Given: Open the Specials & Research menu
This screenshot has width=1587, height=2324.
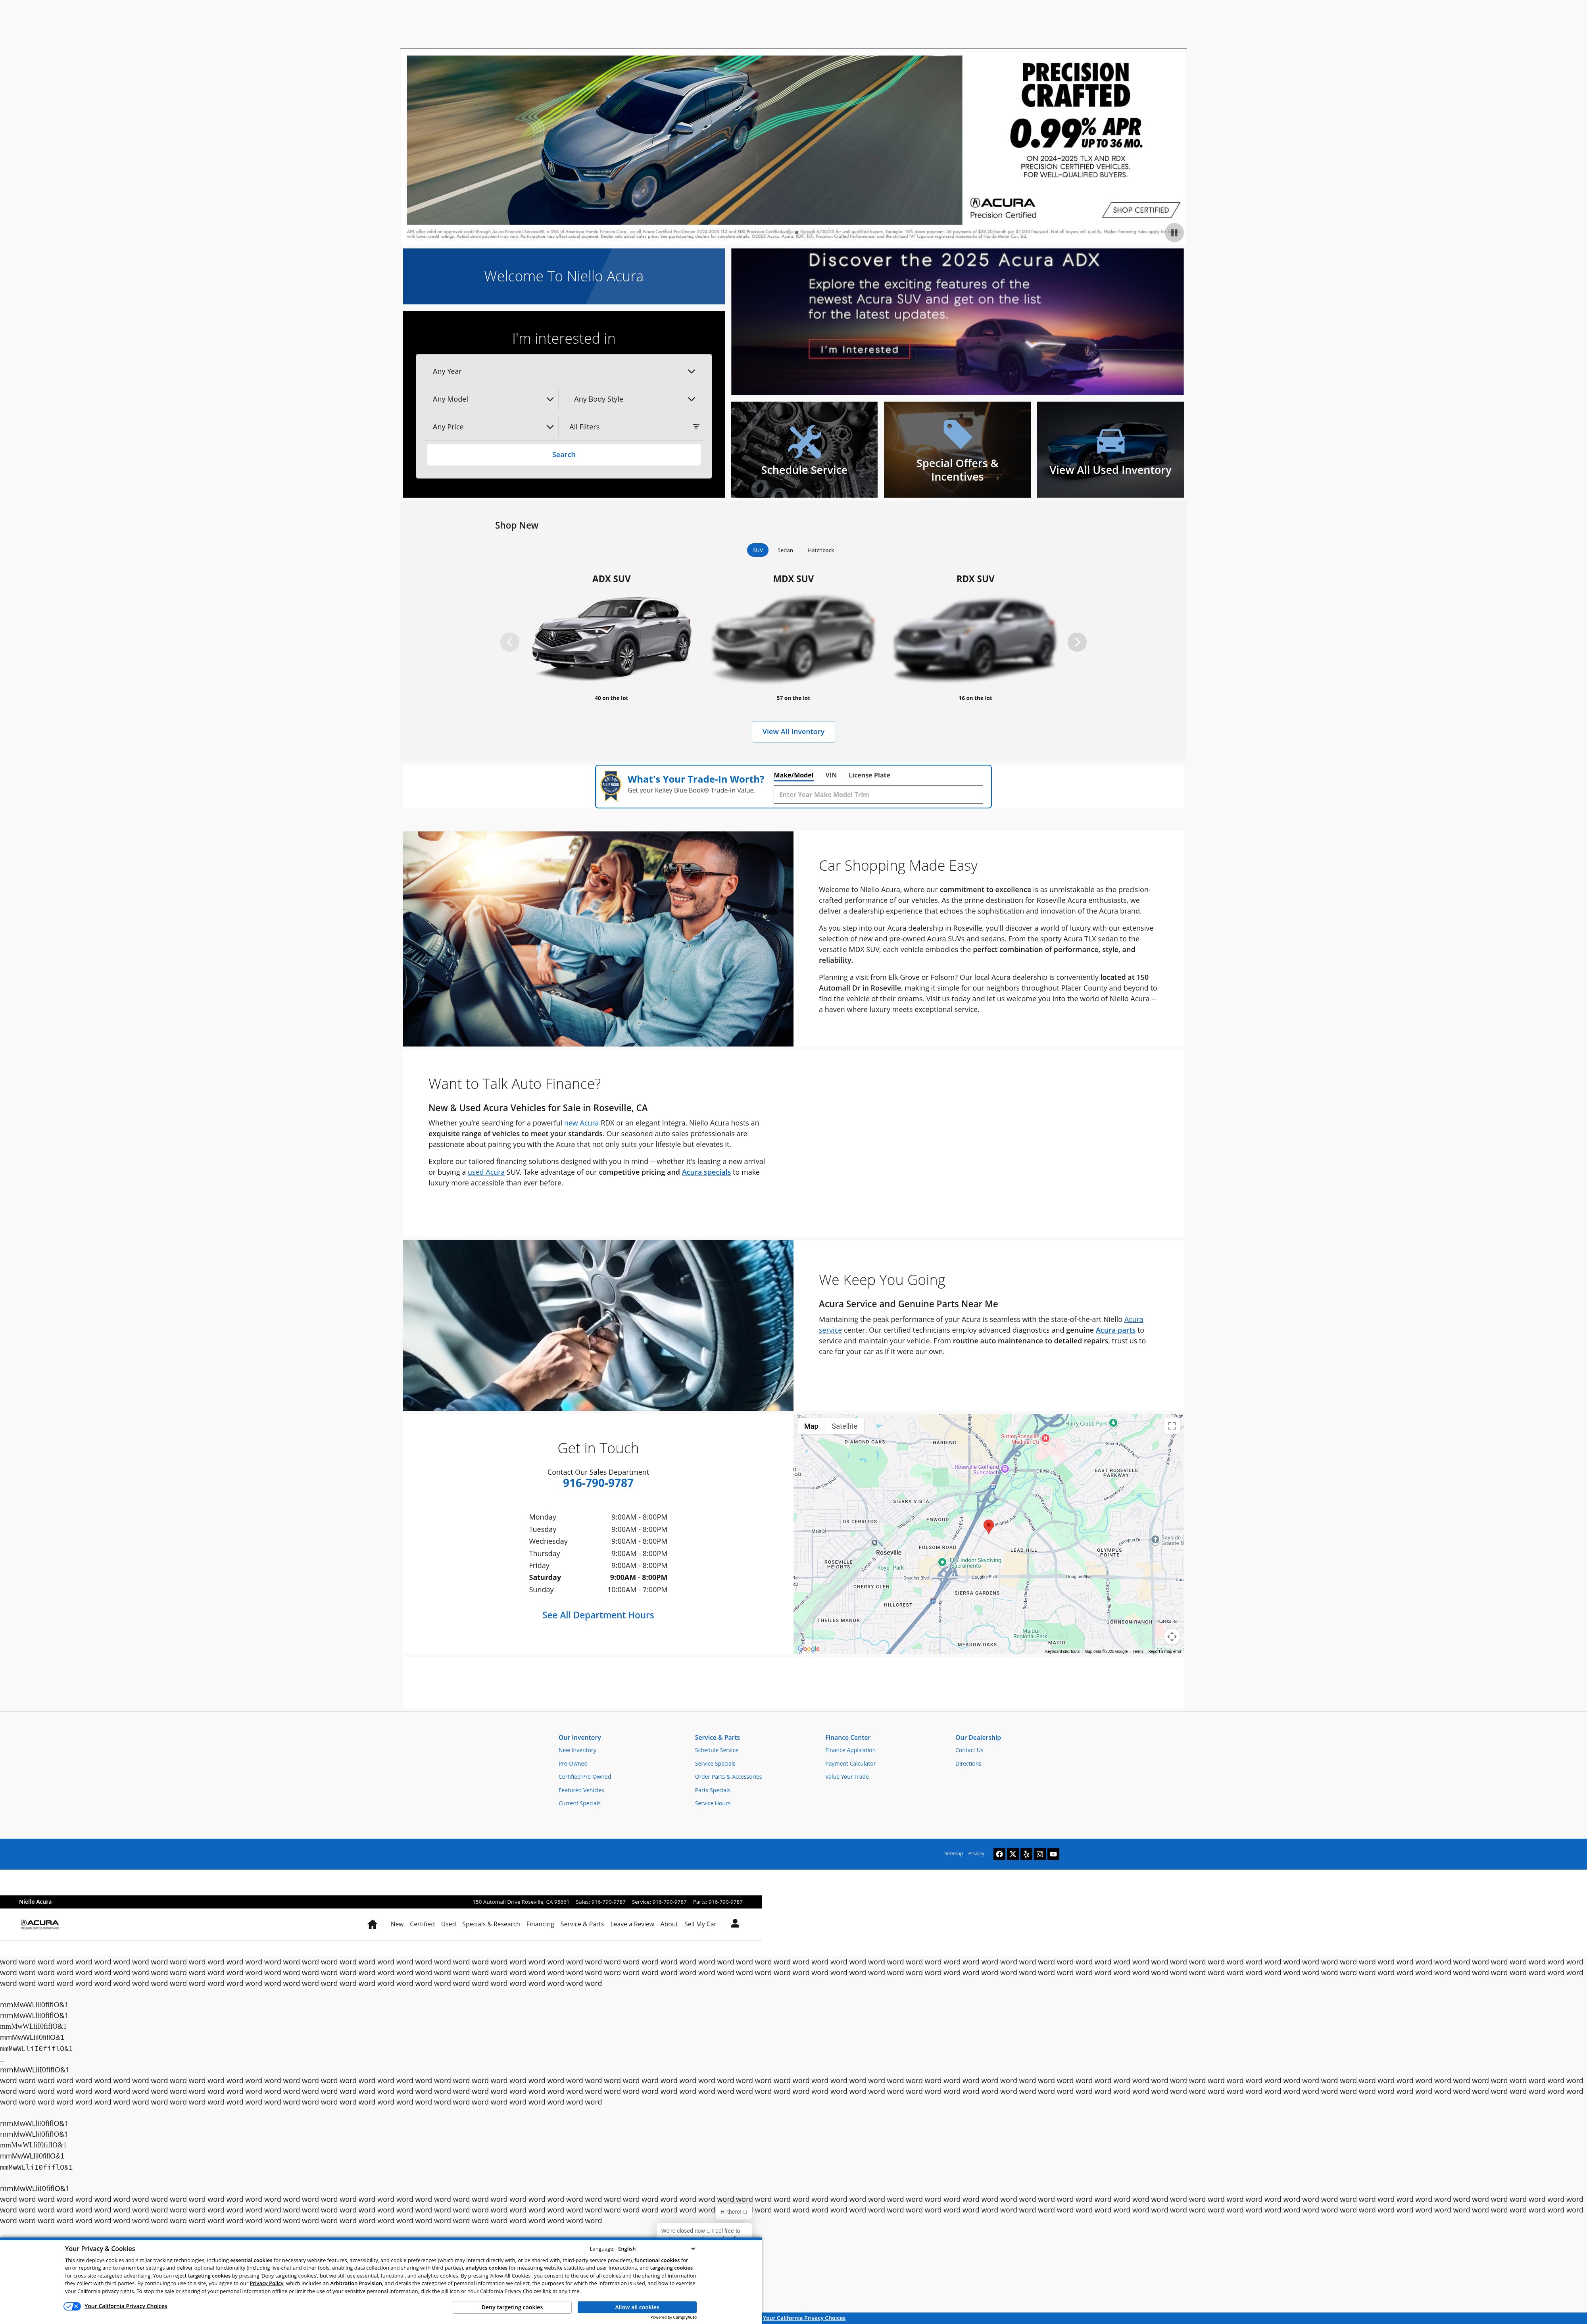Looking at the screenshot, I should coord(491,1924).
